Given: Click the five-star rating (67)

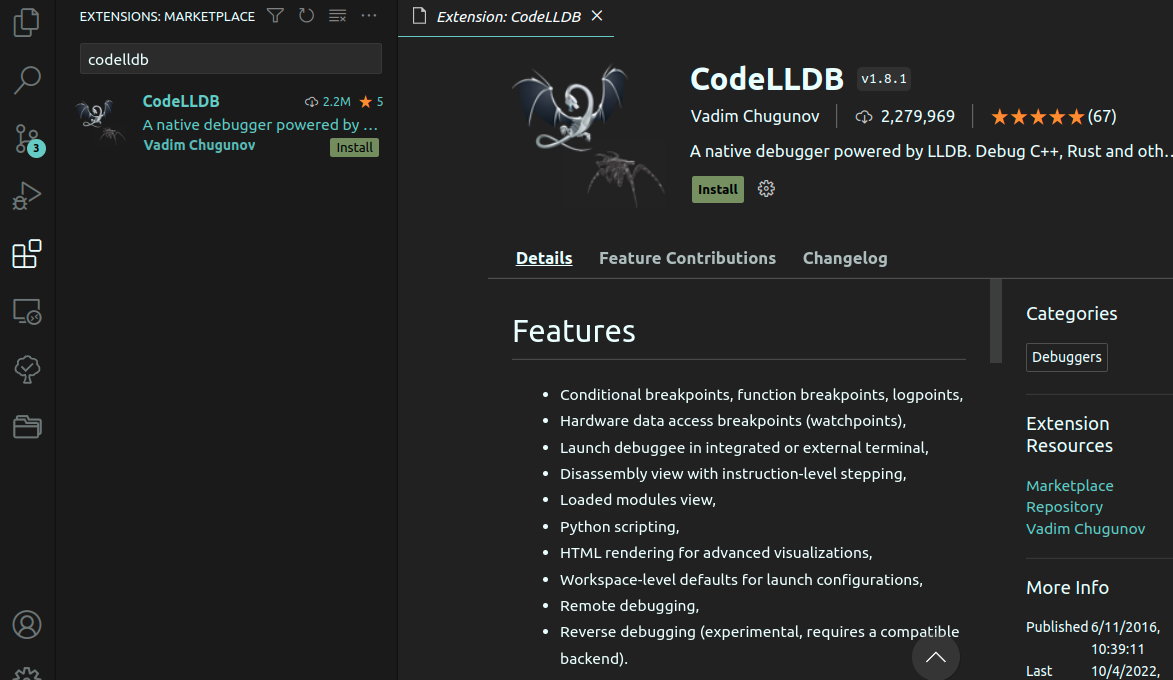Looking at the screenshot, I should [x=1053, y=117].
